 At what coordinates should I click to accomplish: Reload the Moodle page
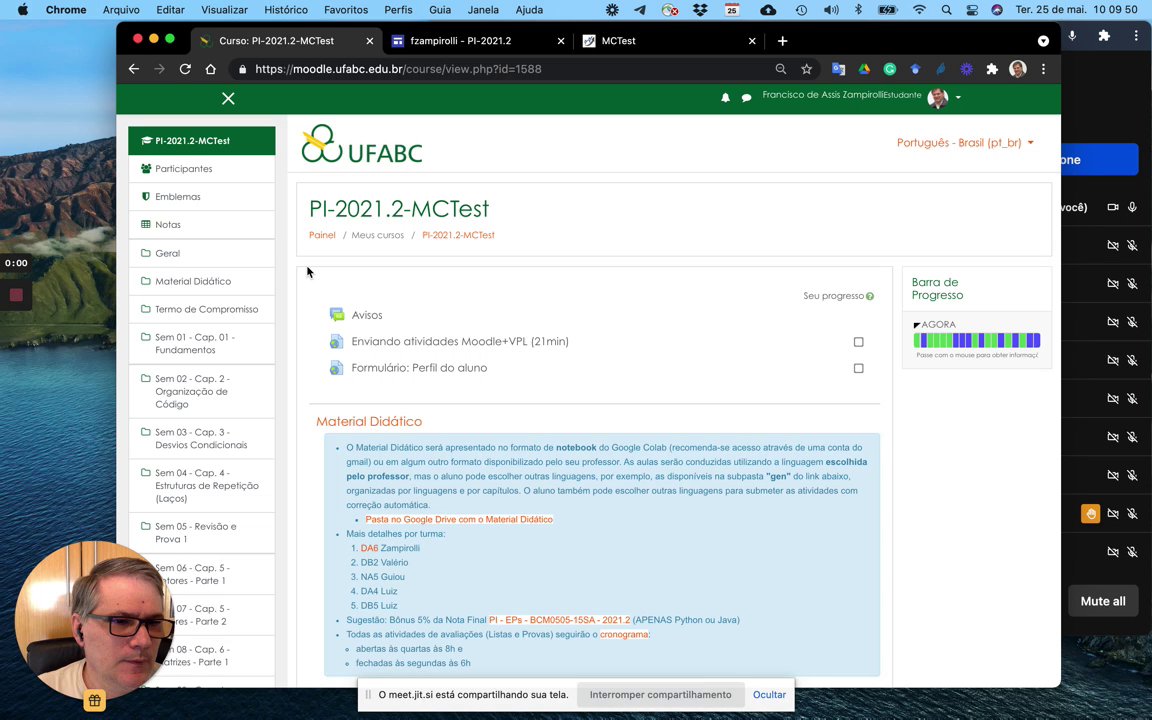click(x=185, y=69)
